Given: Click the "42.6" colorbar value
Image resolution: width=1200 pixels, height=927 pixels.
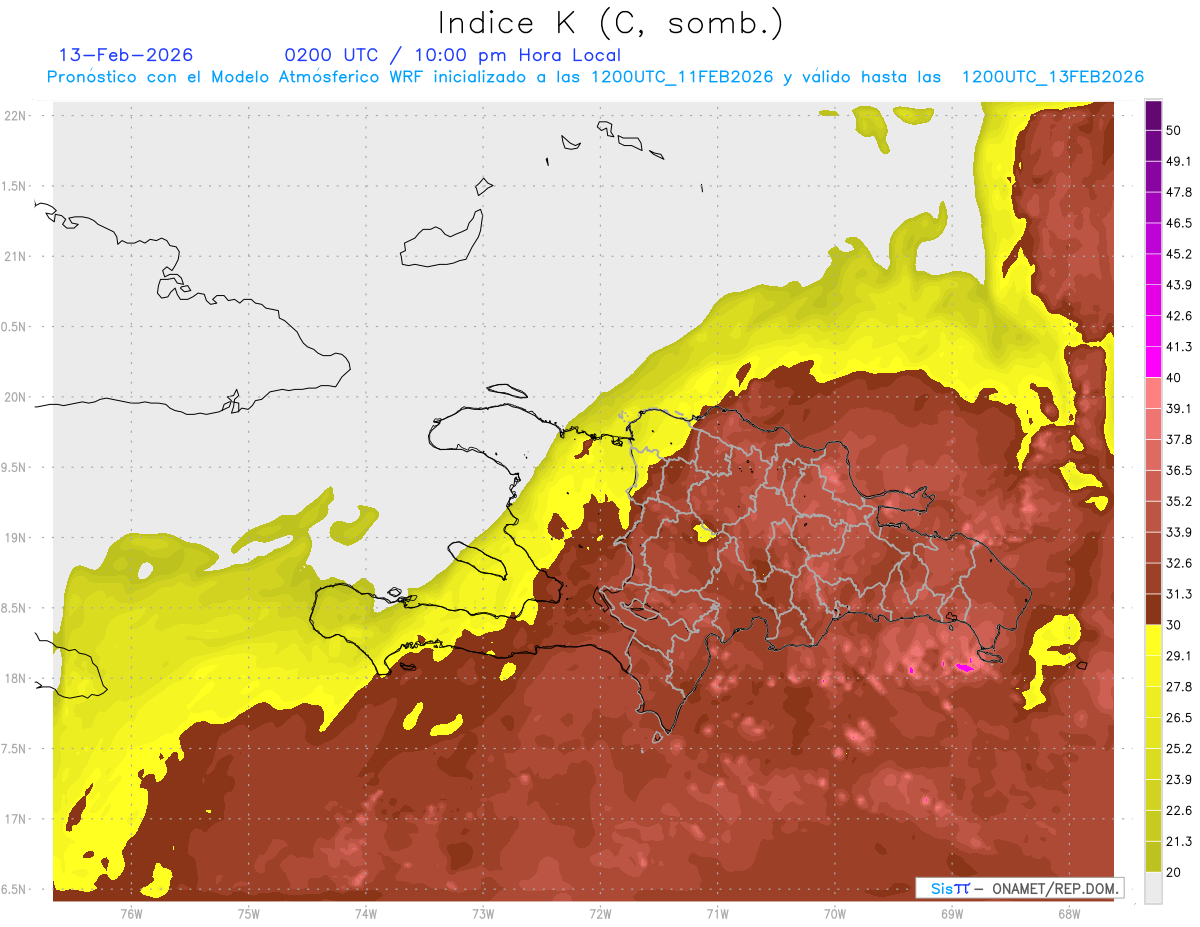Looking at the screenshot, I should click(x=1179, y=316).
